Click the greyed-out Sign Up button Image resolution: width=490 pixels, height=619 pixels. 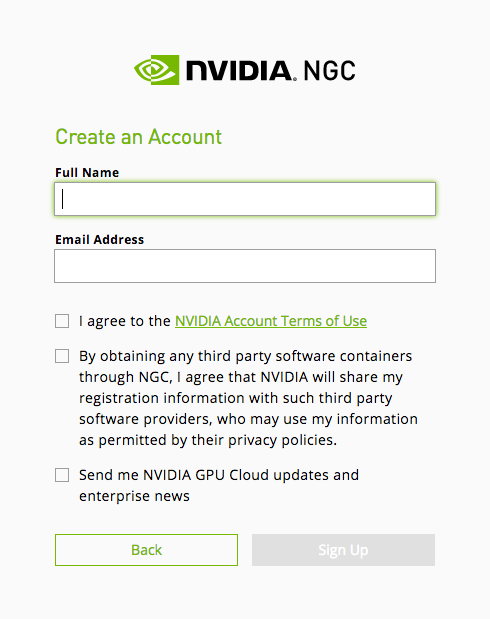coord(344,550)
